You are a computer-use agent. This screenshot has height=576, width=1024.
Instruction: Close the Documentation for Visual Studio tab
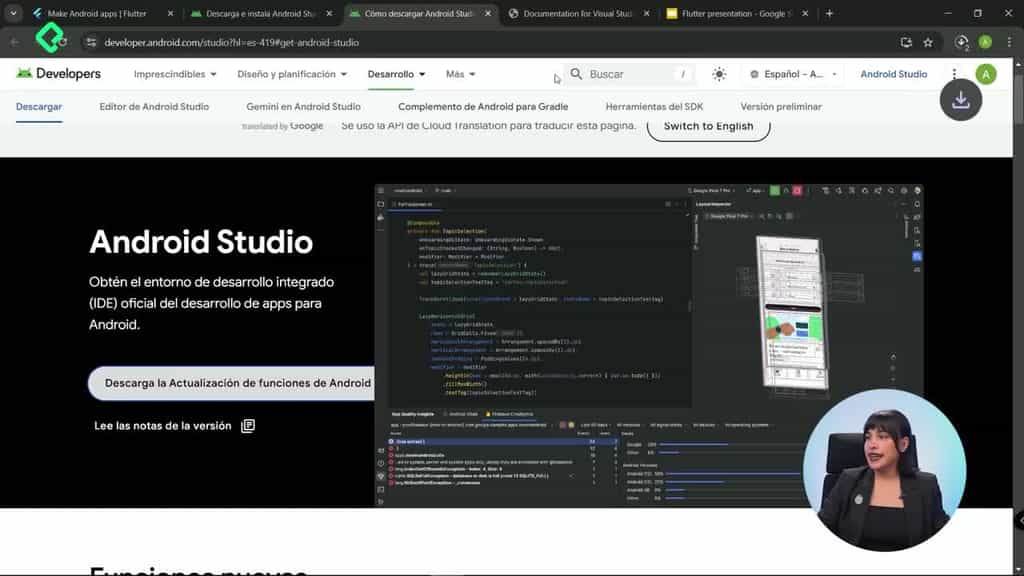[647, 13]
